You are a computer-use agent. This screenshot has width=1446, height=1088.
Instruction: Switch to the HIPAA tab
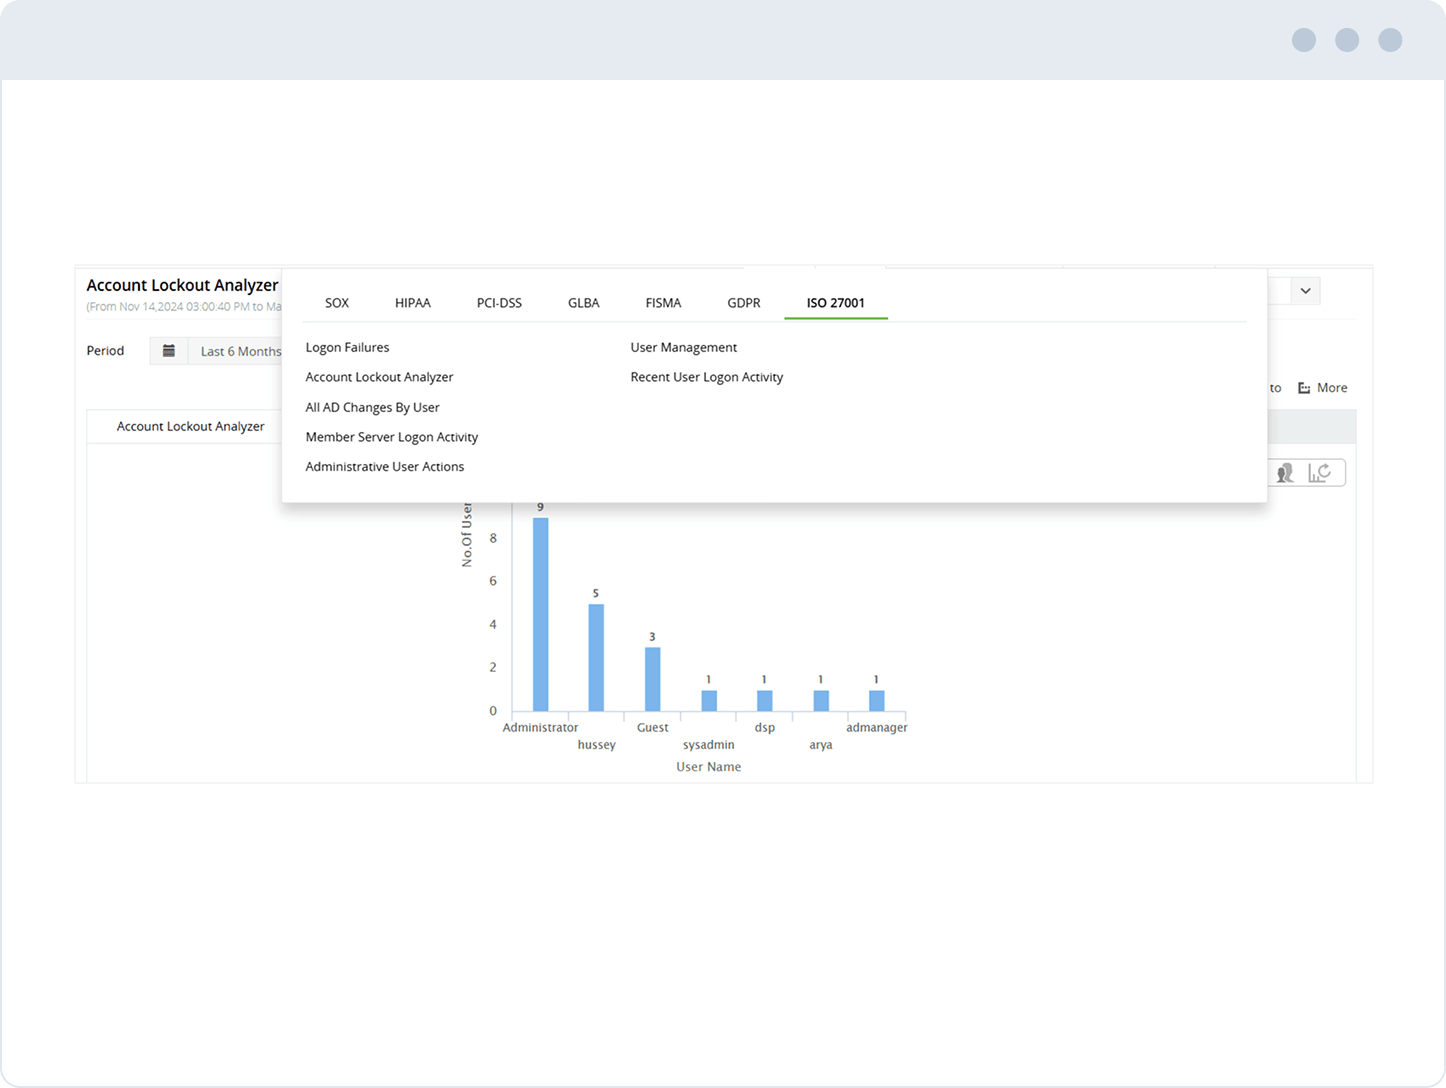pyautogui.click(x=413, y=303)
